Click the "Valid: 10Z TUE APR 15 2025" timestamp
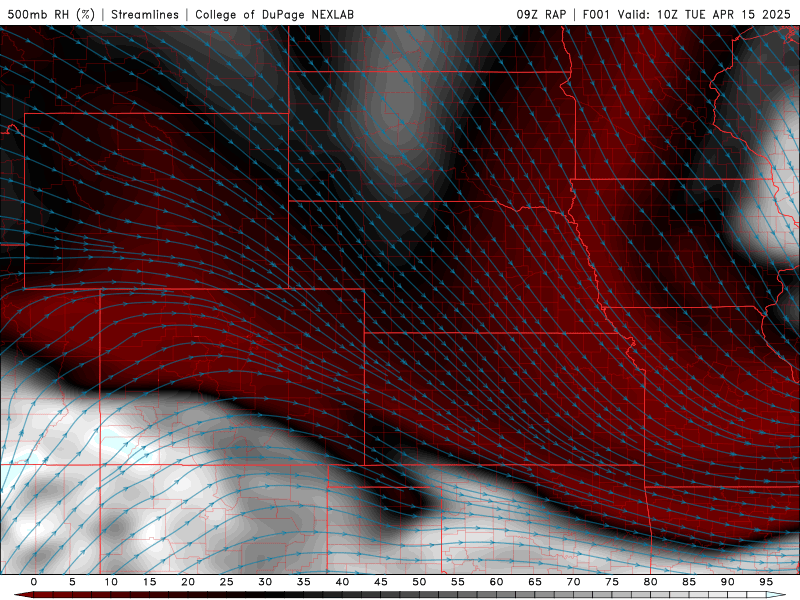This screenshot has width=800, height=600. tap(704, 14)
